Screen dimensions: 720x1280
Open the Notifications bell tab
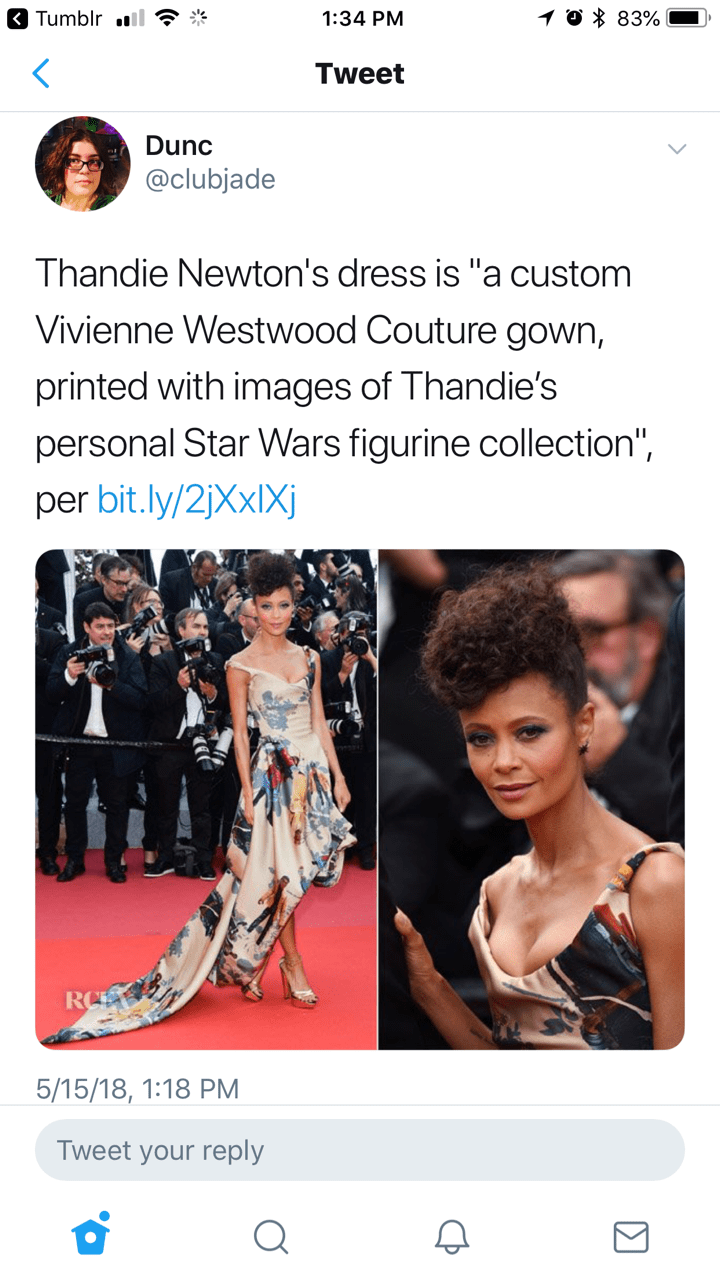450,1237
